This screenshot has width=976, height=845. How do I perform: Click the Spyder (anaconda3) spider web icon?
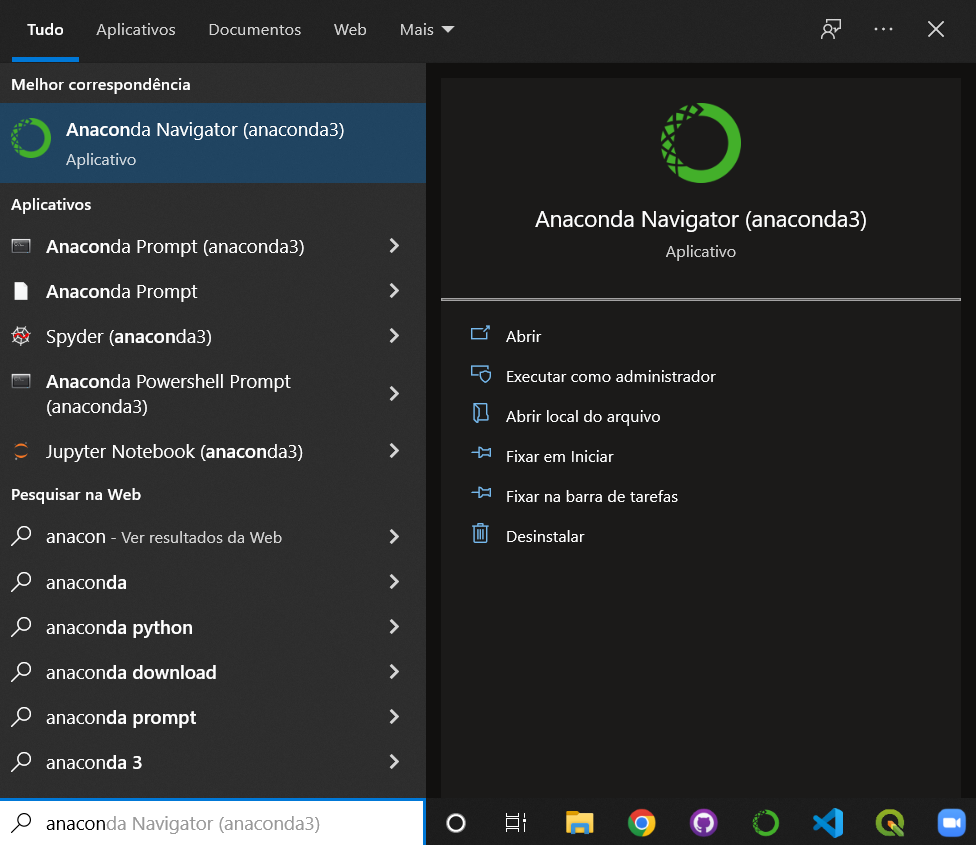pos(21,336)
